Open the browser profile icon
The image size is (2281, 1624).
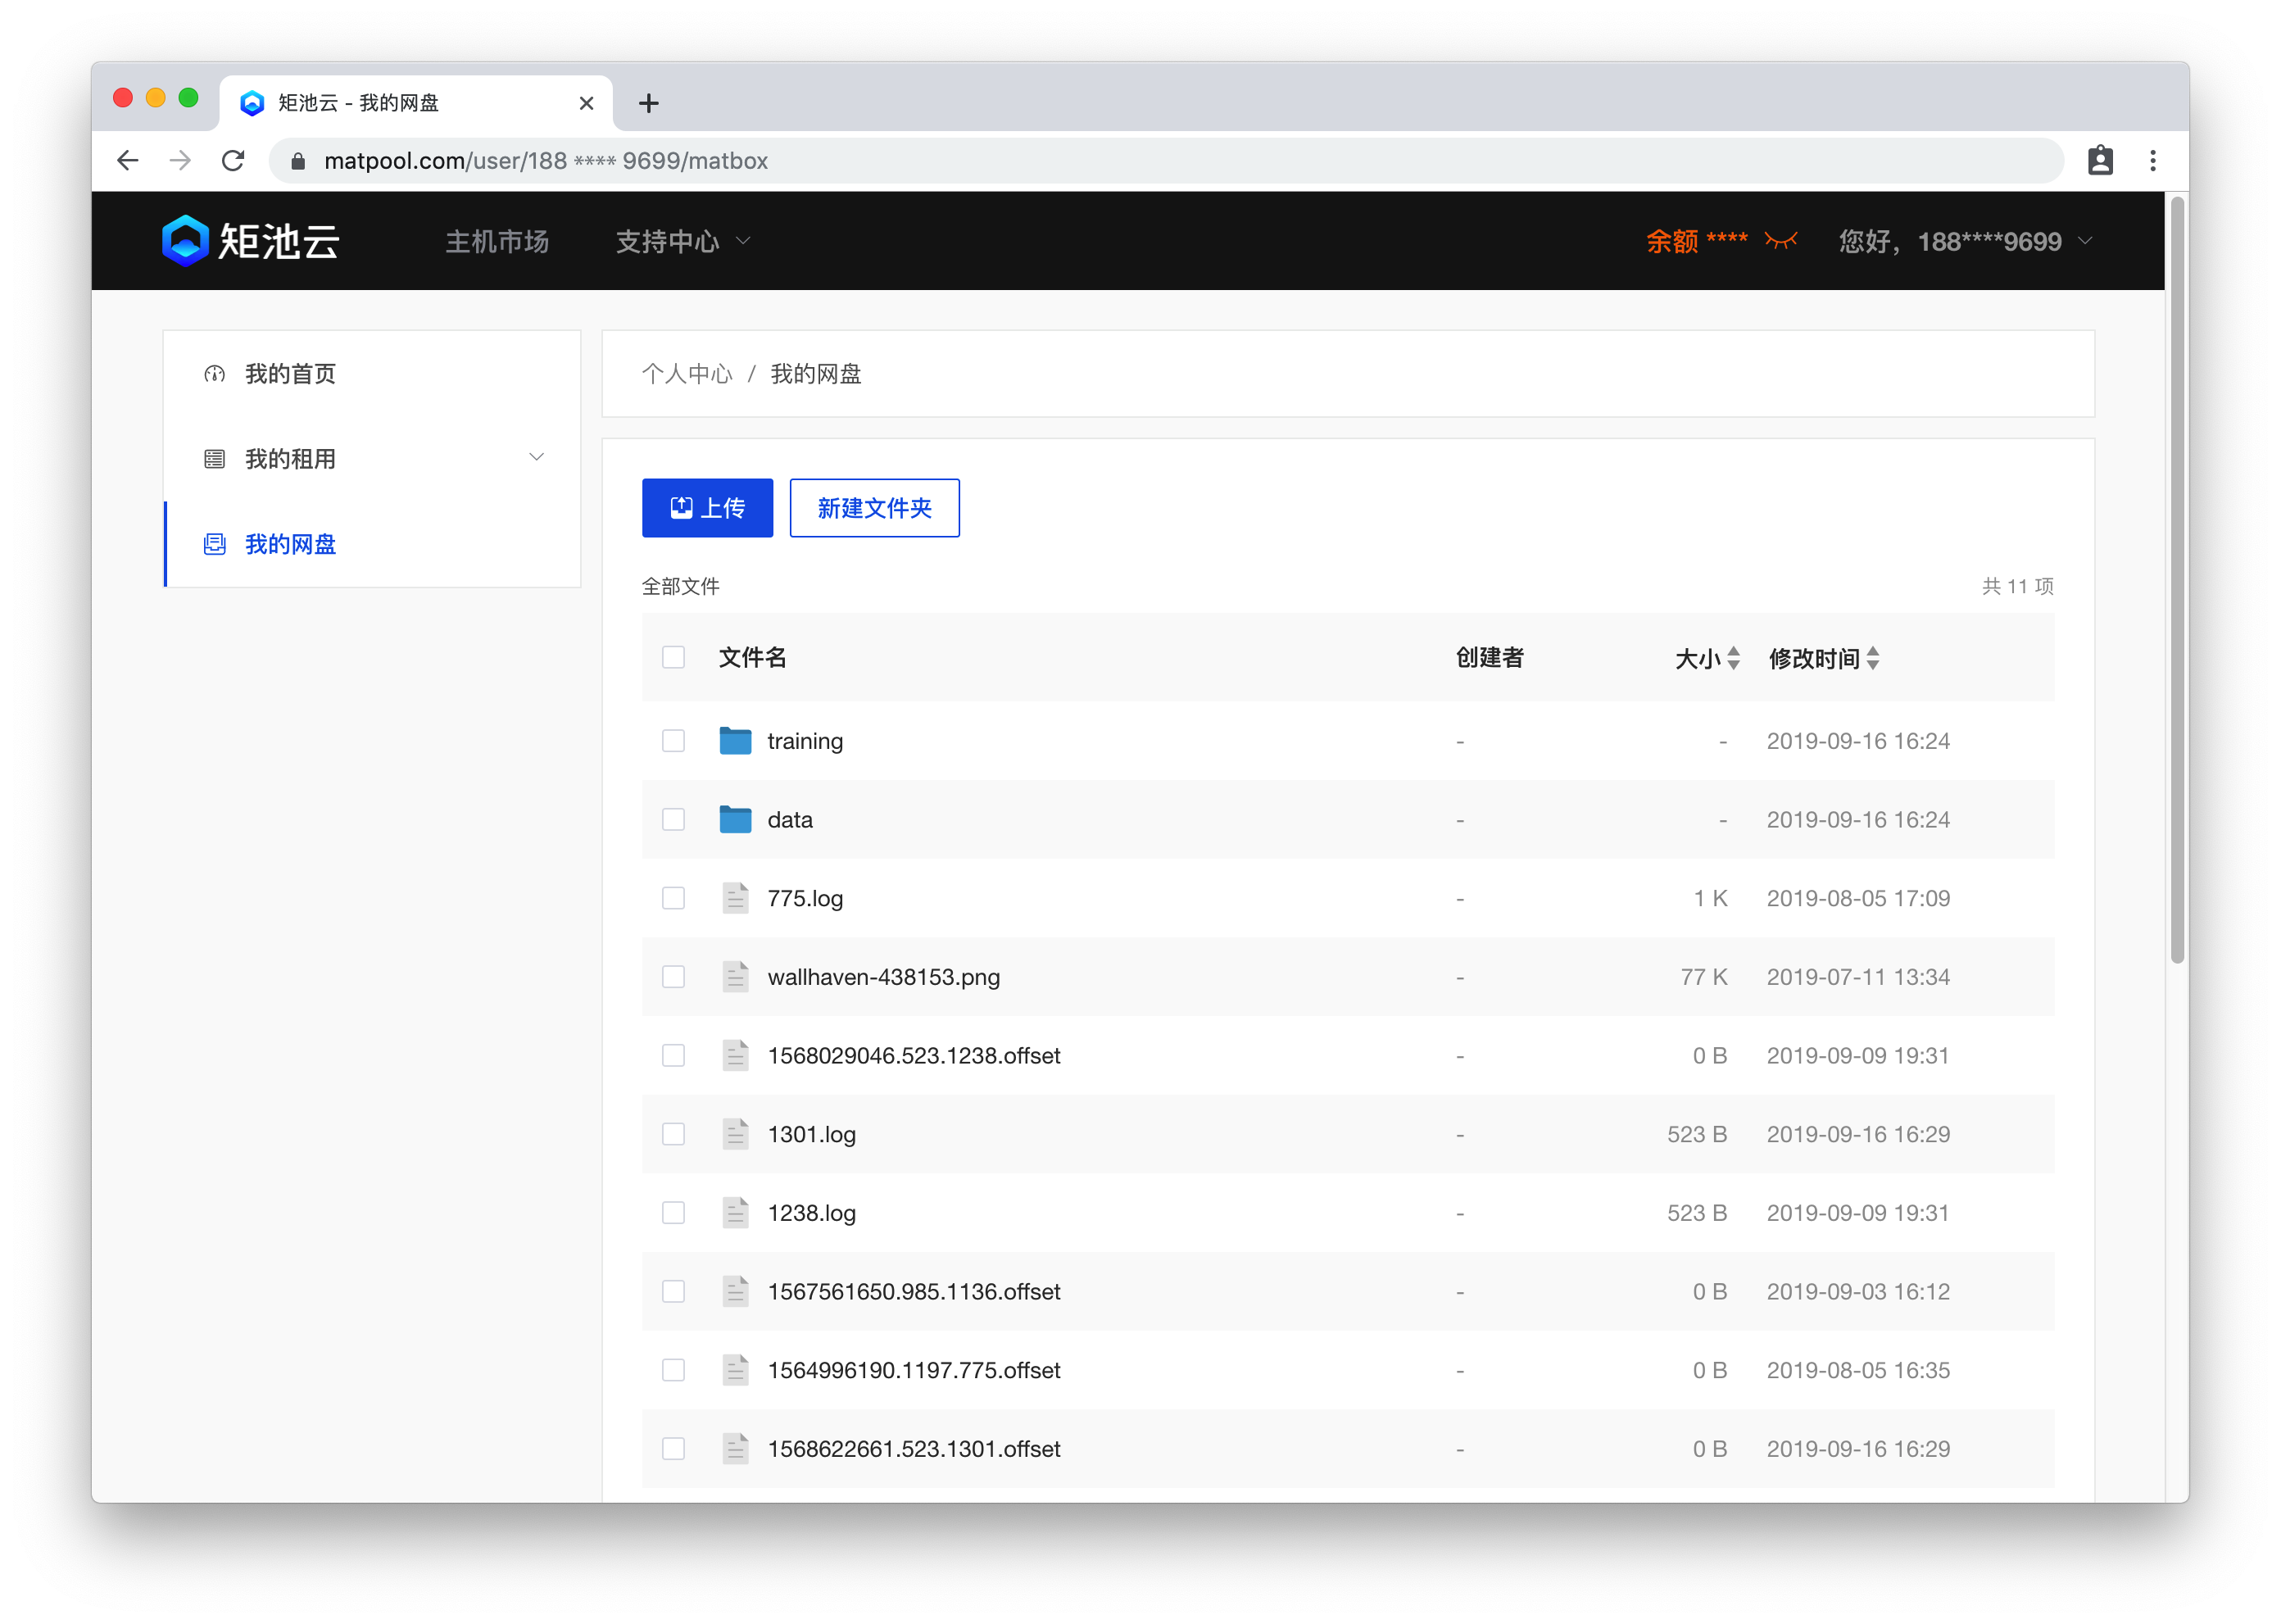(2100, 161)
